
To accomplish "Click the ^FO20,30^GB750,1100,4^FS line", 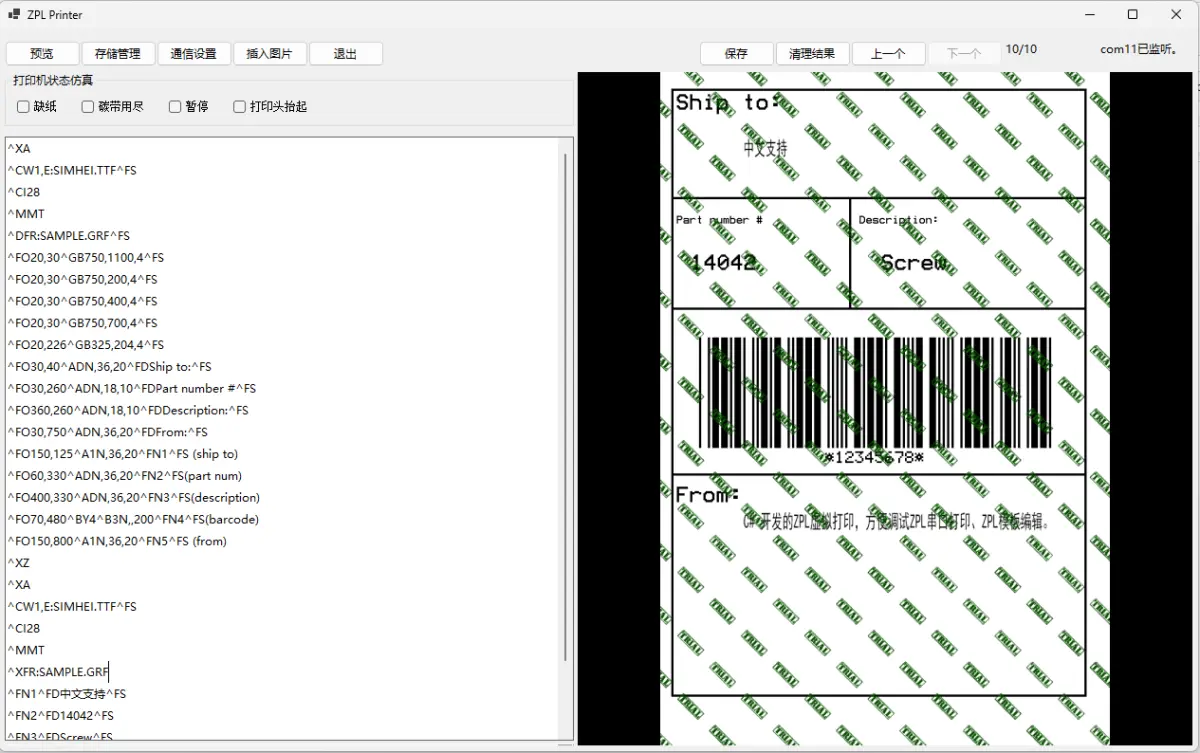I will click(x=85, y=258).
